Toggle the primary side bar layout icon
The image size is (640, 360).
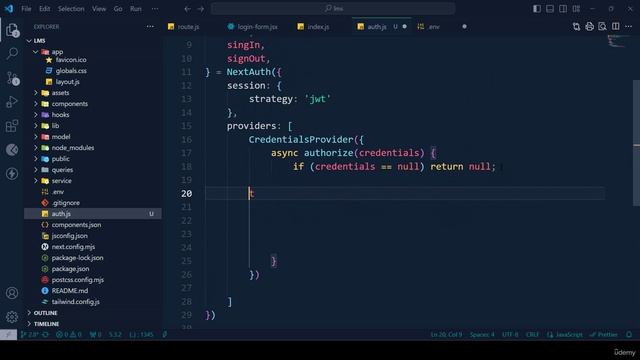point(537,9)
